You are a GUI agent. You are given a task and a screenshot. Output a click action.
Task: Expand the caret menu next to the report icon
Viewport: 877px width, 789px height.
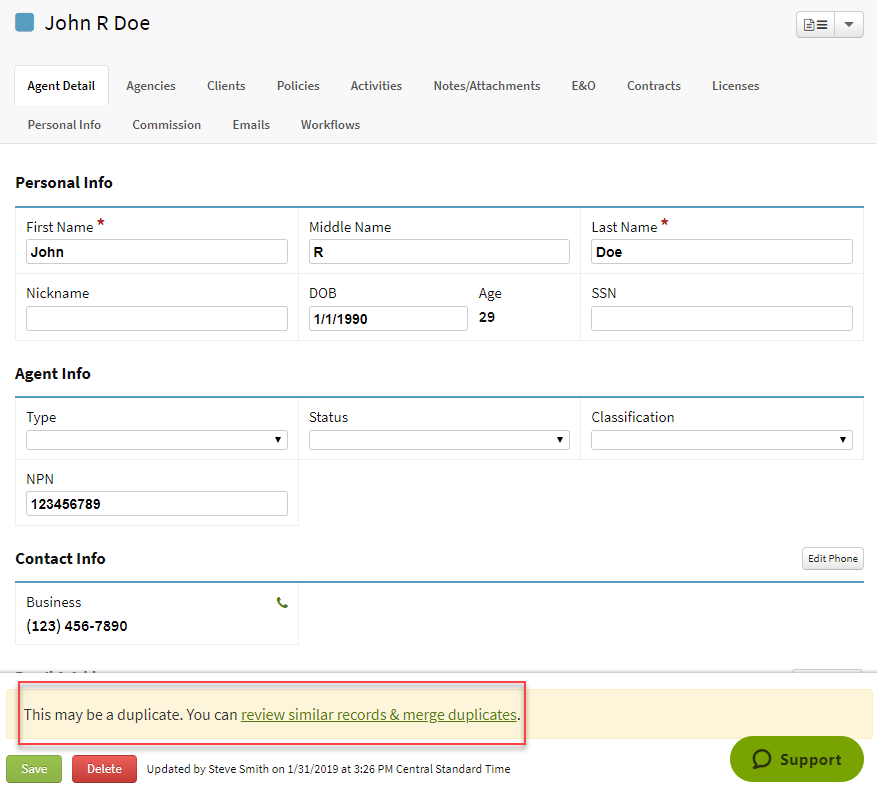pos(849,24)
